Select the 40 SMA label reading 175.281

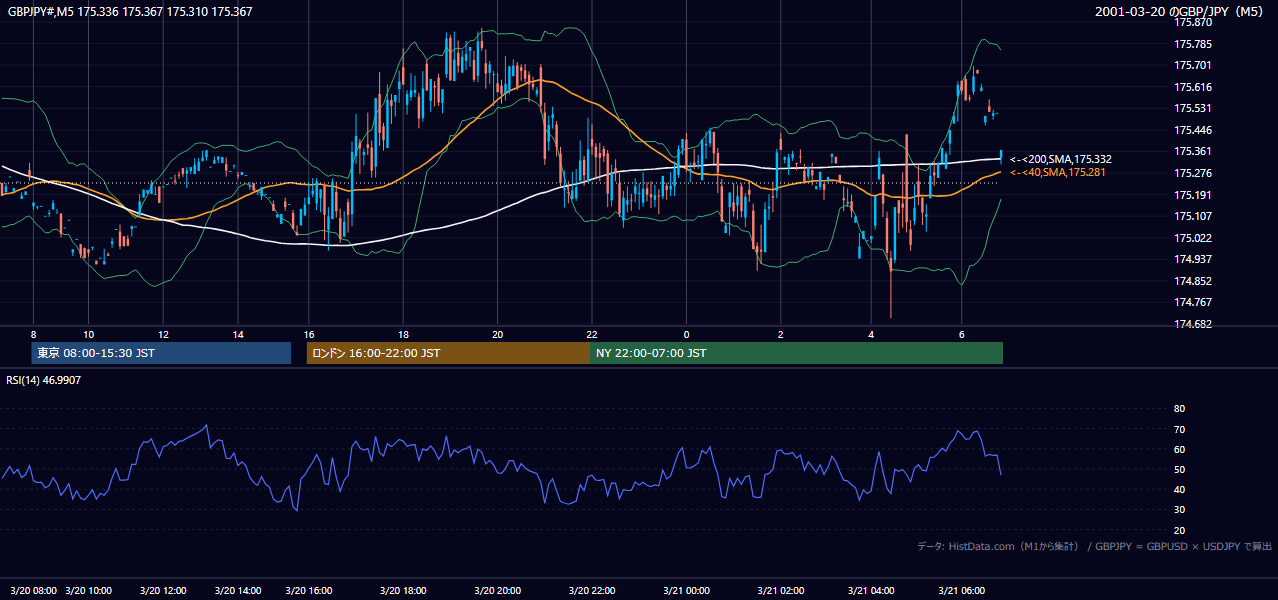[x=1060, y=173]
